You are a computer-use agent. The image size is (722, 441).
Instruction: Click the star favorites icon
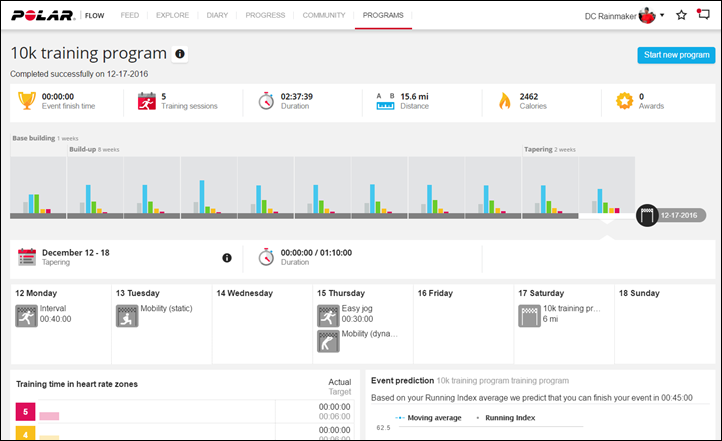pyautogui.click(x=681, y=15)
